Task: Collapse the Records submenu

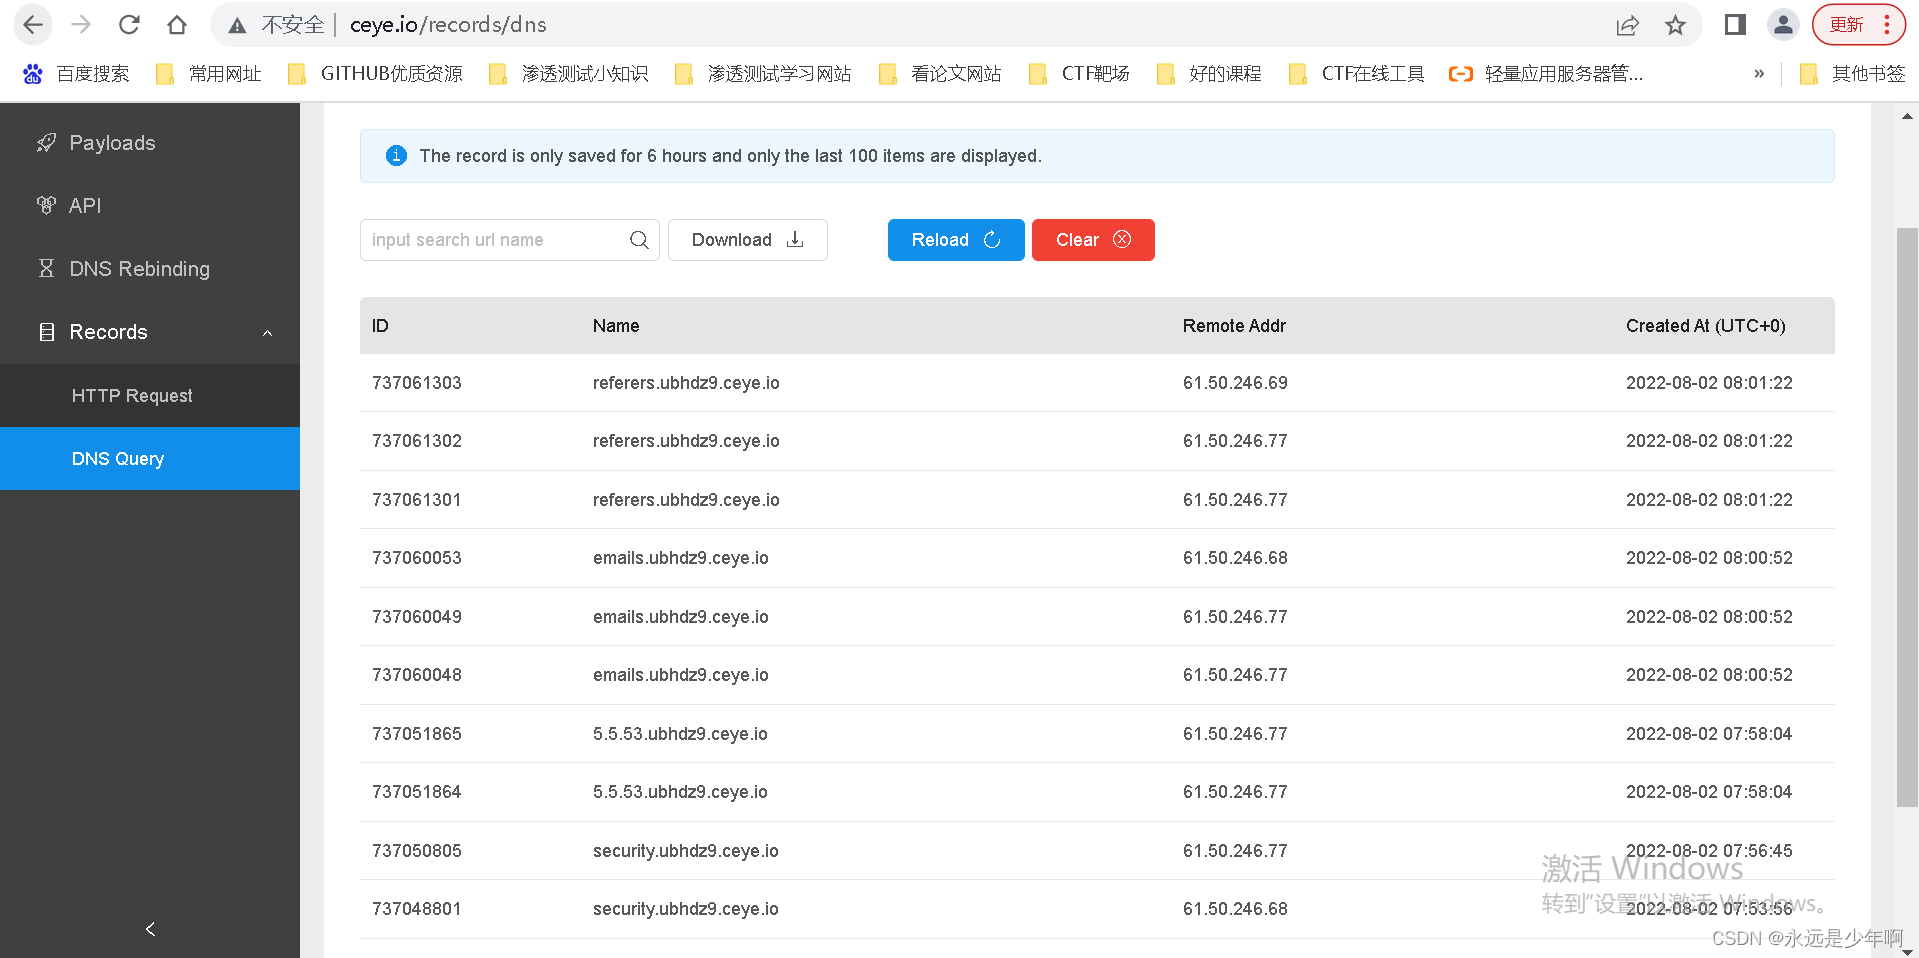Action: click(x=267, y=333)
